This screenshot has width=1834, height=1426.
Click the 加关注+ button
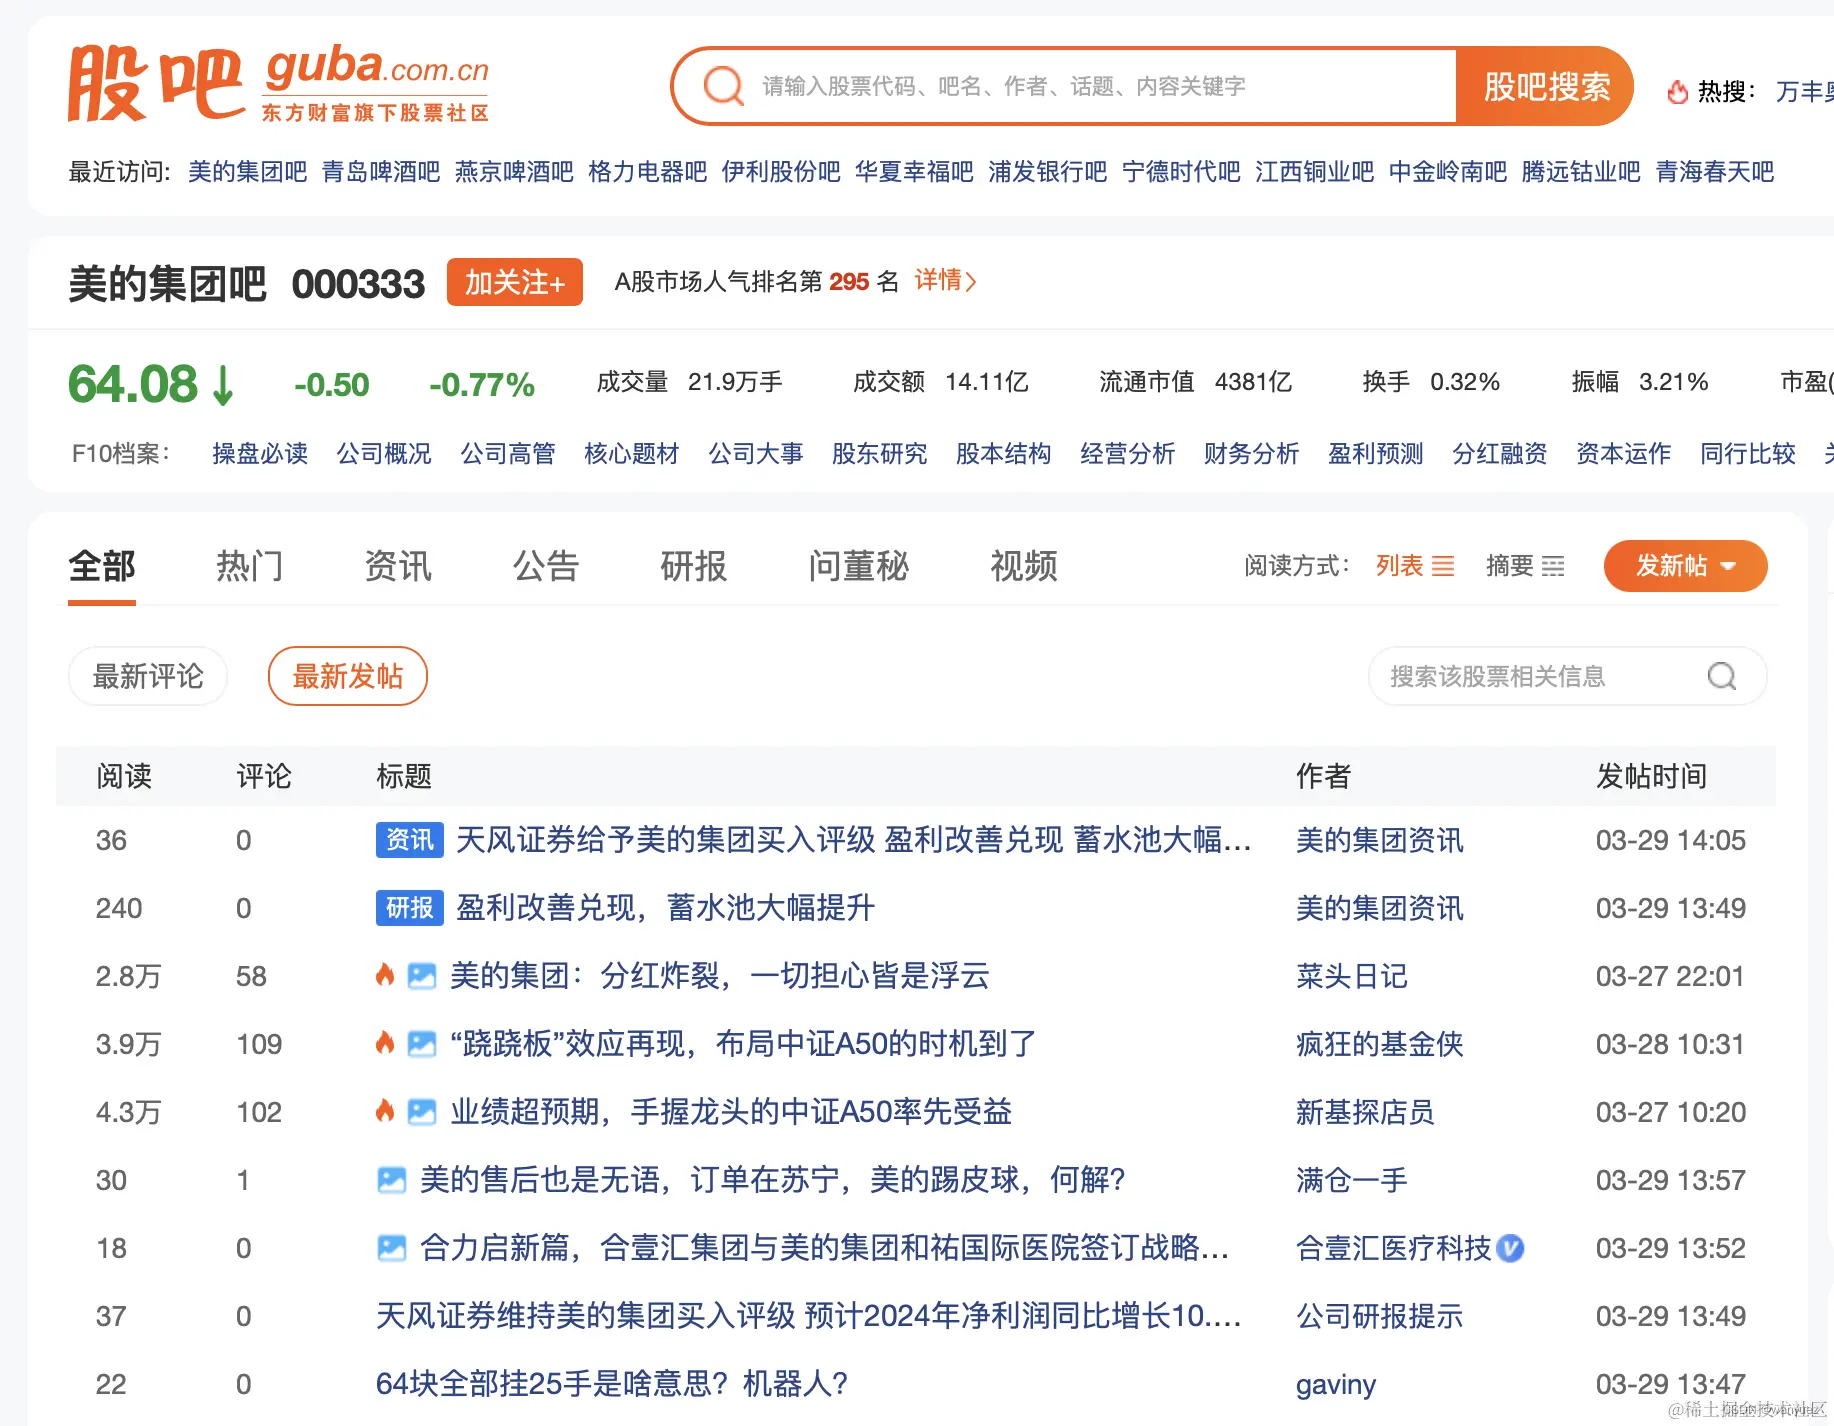point(515,283)
